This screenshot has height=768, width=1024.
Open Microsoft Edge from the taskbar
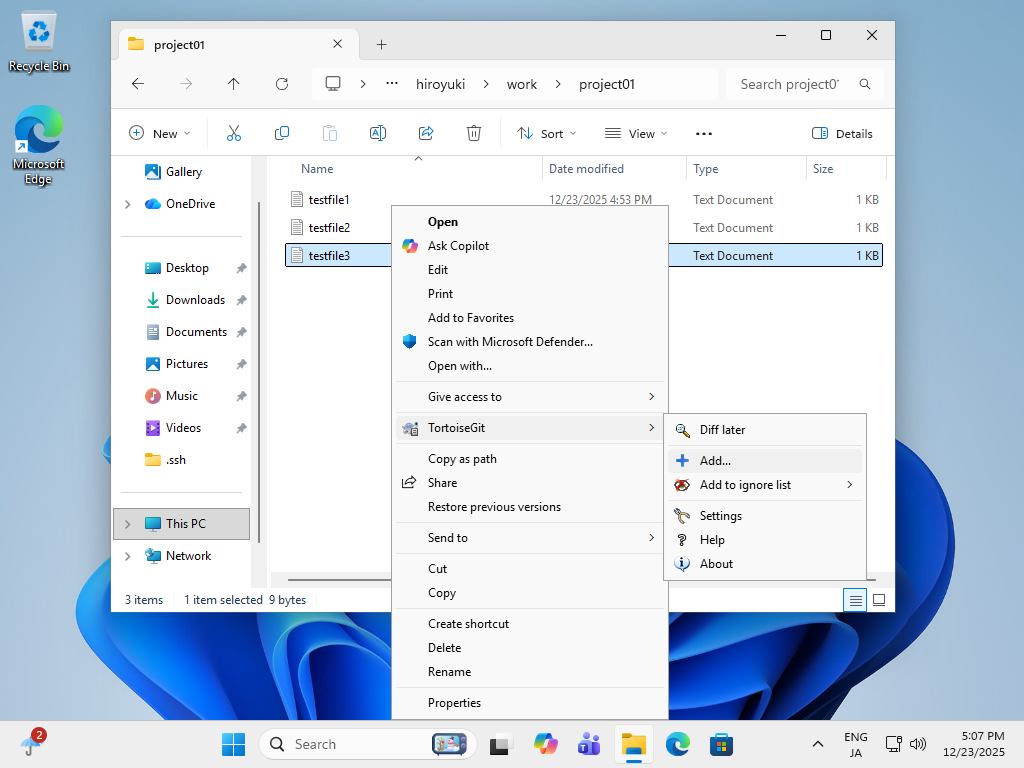point(678,744)
